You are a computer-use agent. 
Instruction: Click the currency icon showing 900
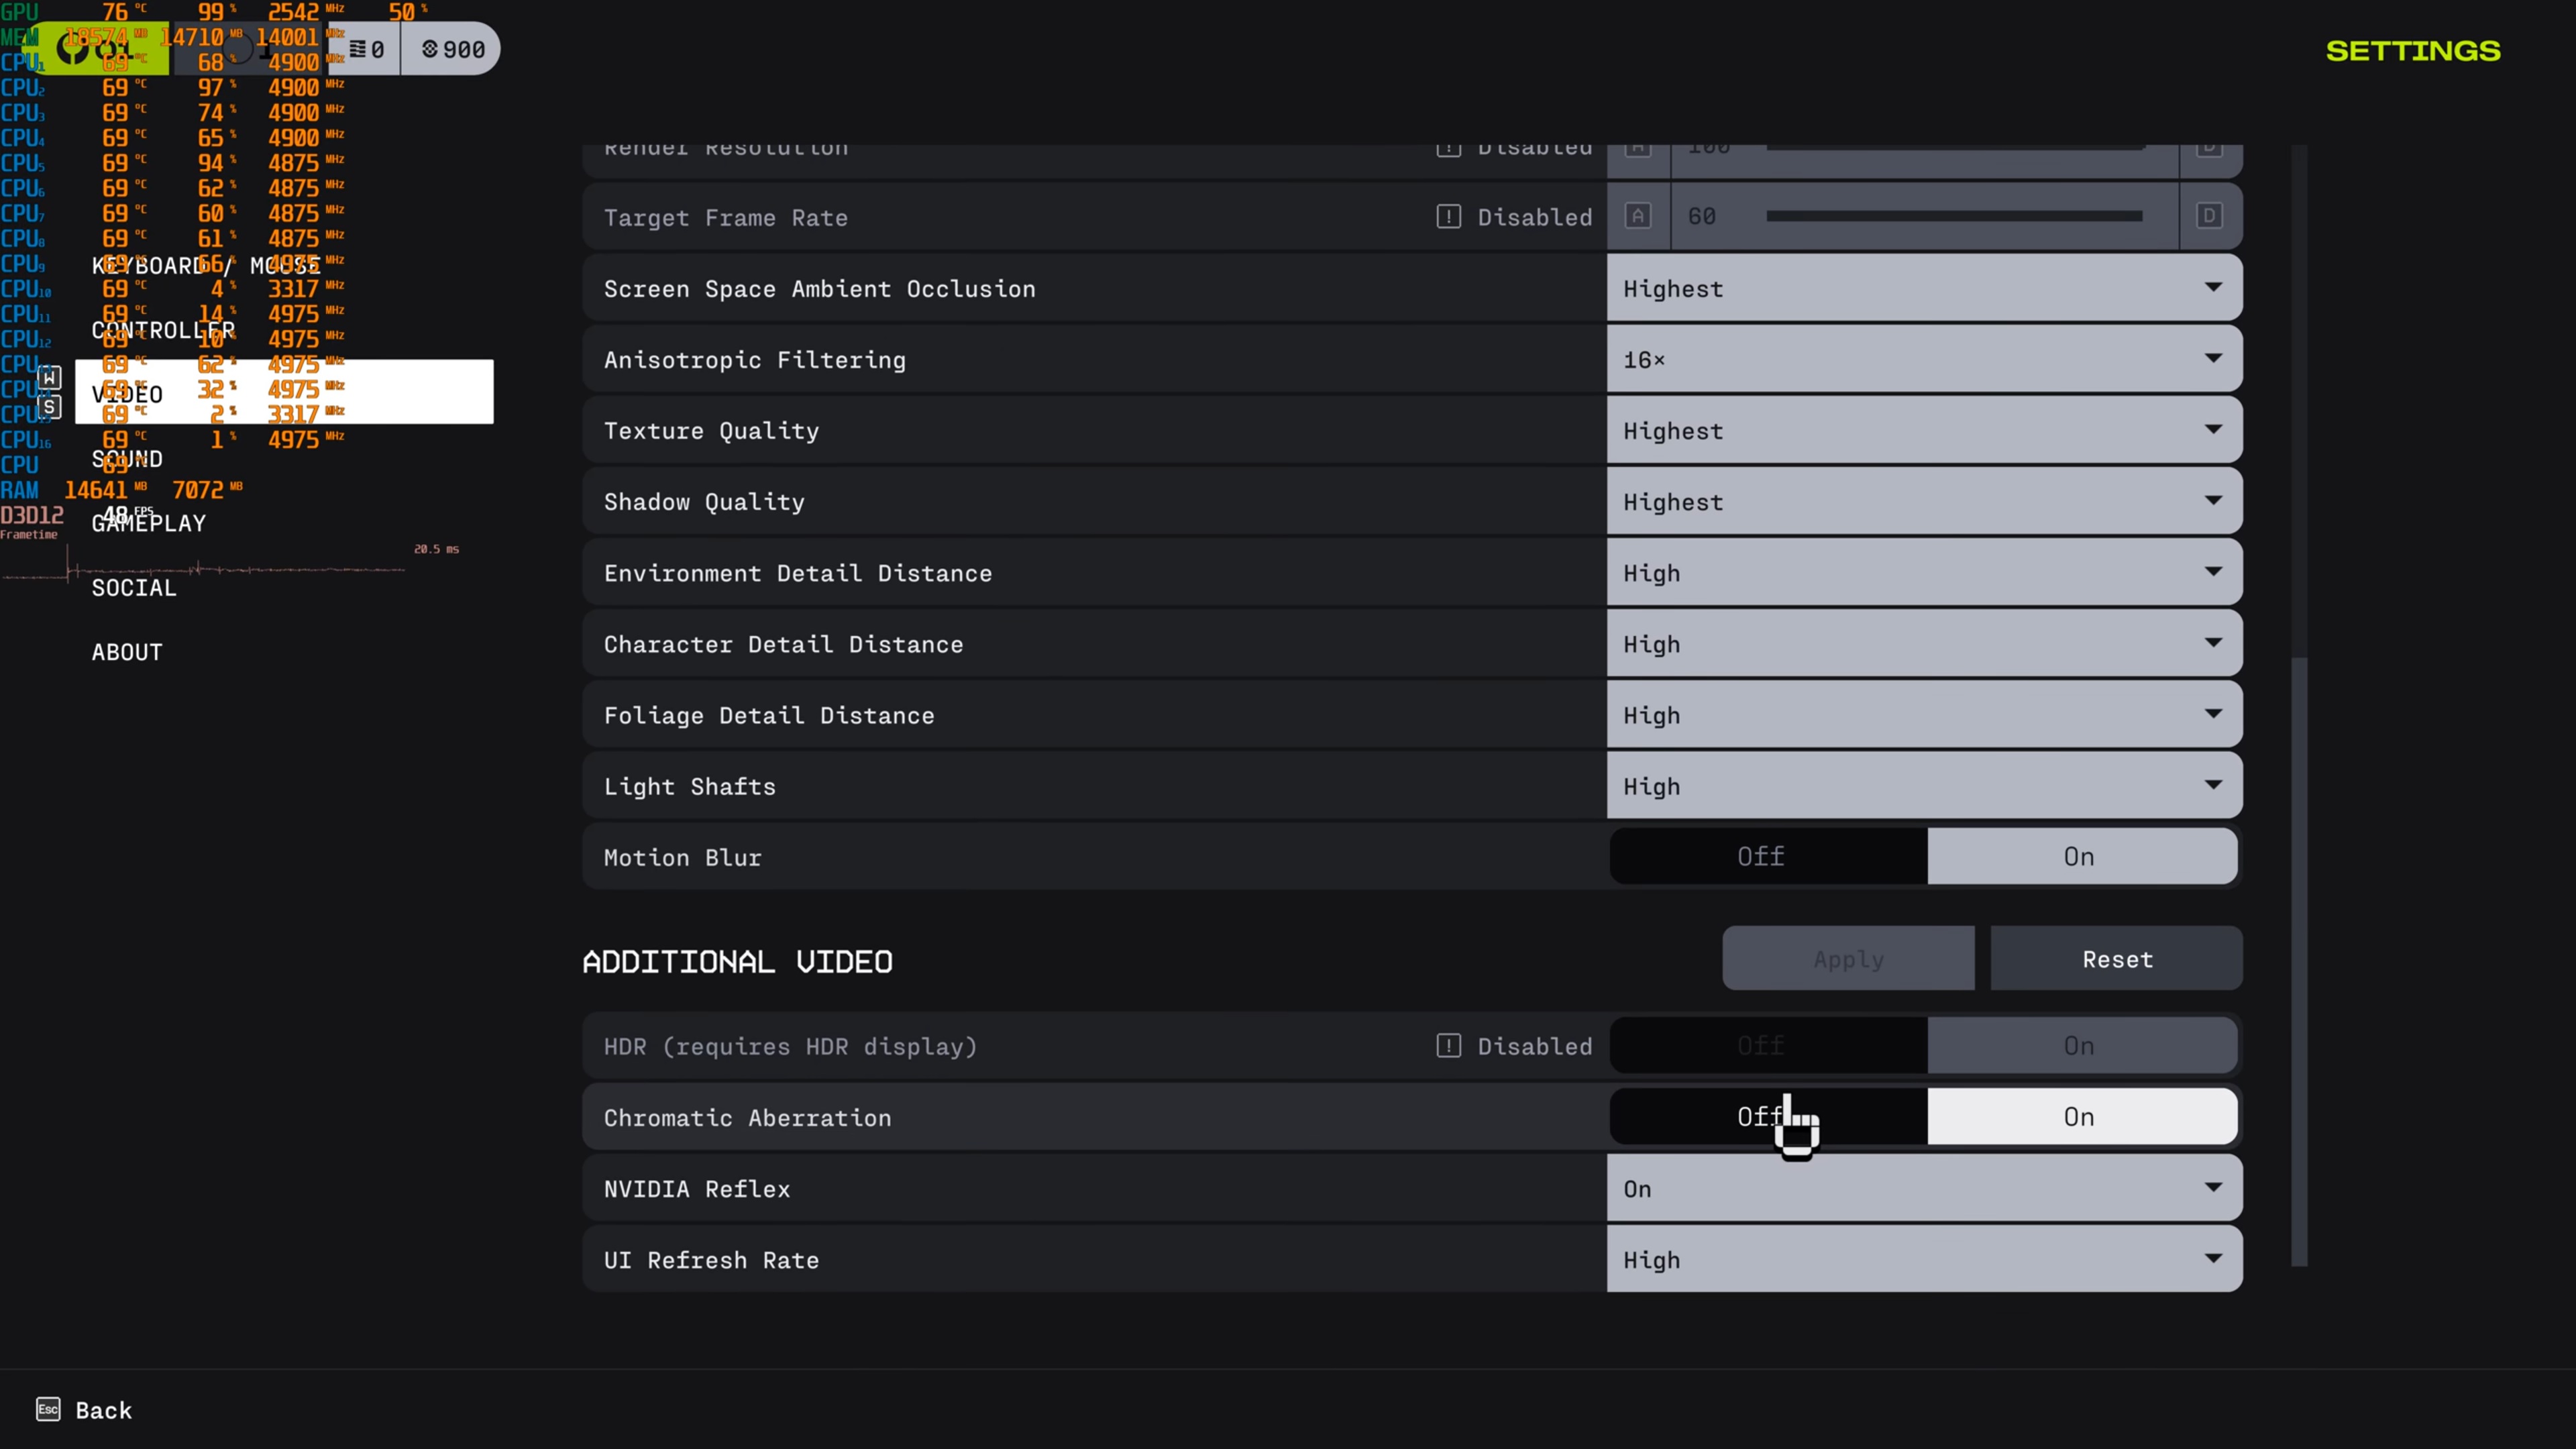pyautogui.click(x=430, y=49)
